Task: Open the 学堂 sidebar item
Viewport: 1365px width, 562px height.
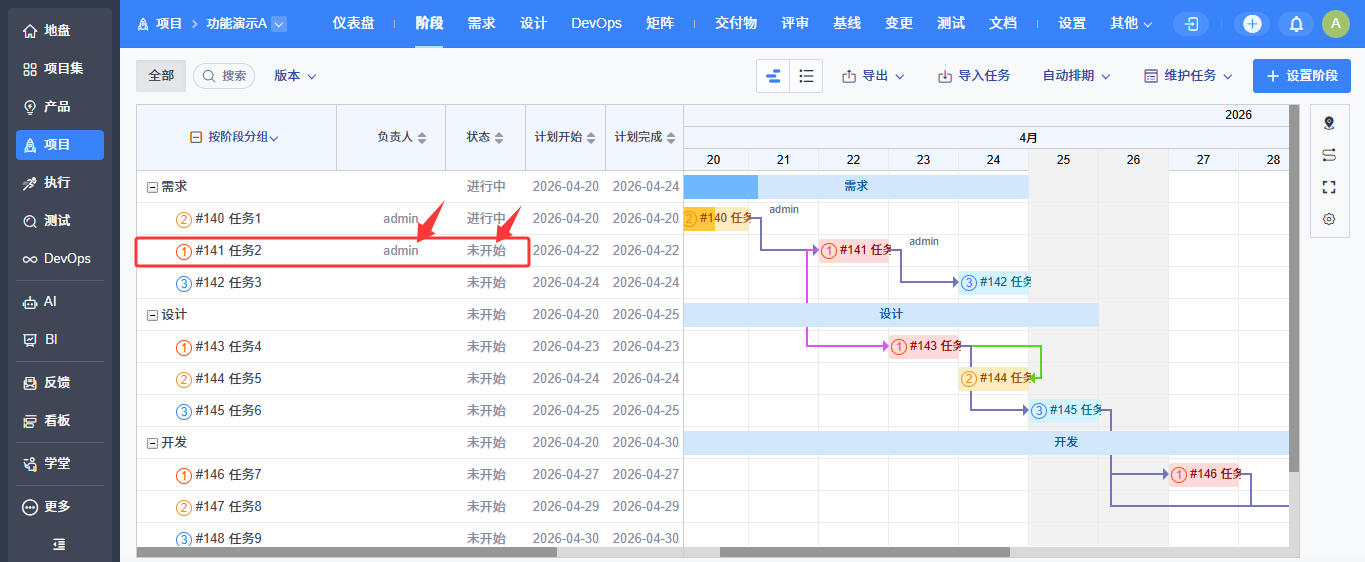Action: (60, 464)
